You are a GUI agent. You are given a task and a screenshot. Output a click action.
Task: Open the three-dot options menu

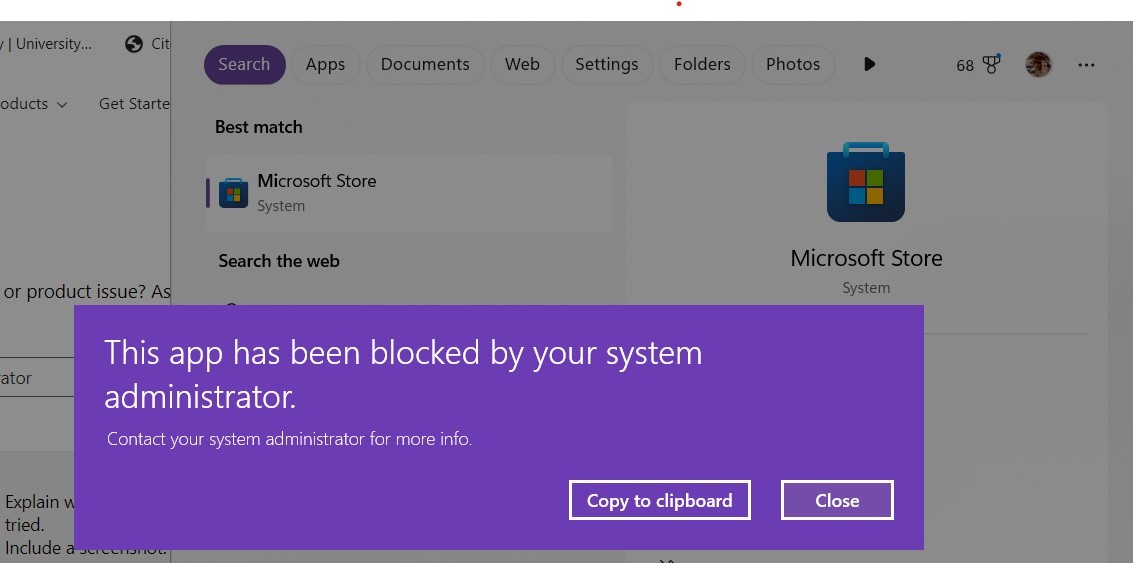[x=1086, y=65]
